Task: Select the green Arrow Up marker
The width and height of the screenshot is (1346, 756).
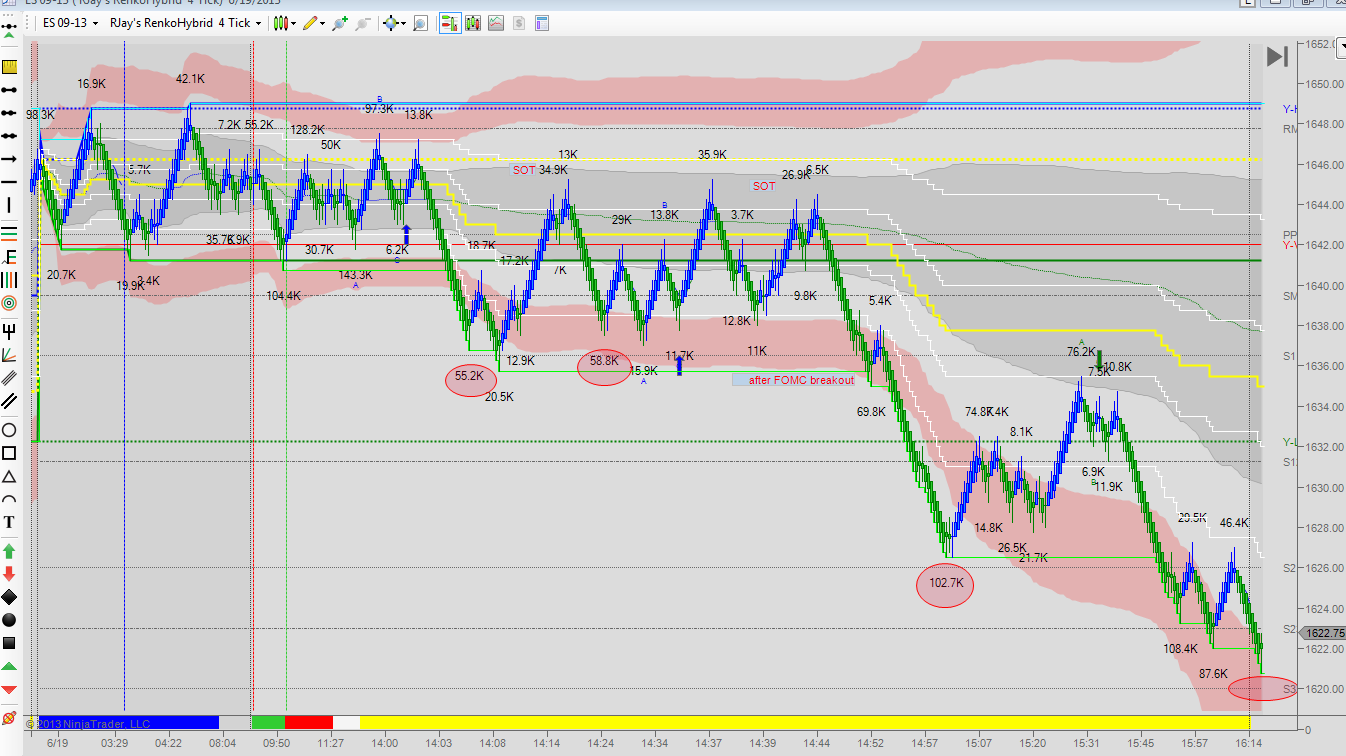Action: [x=10, y=550]
